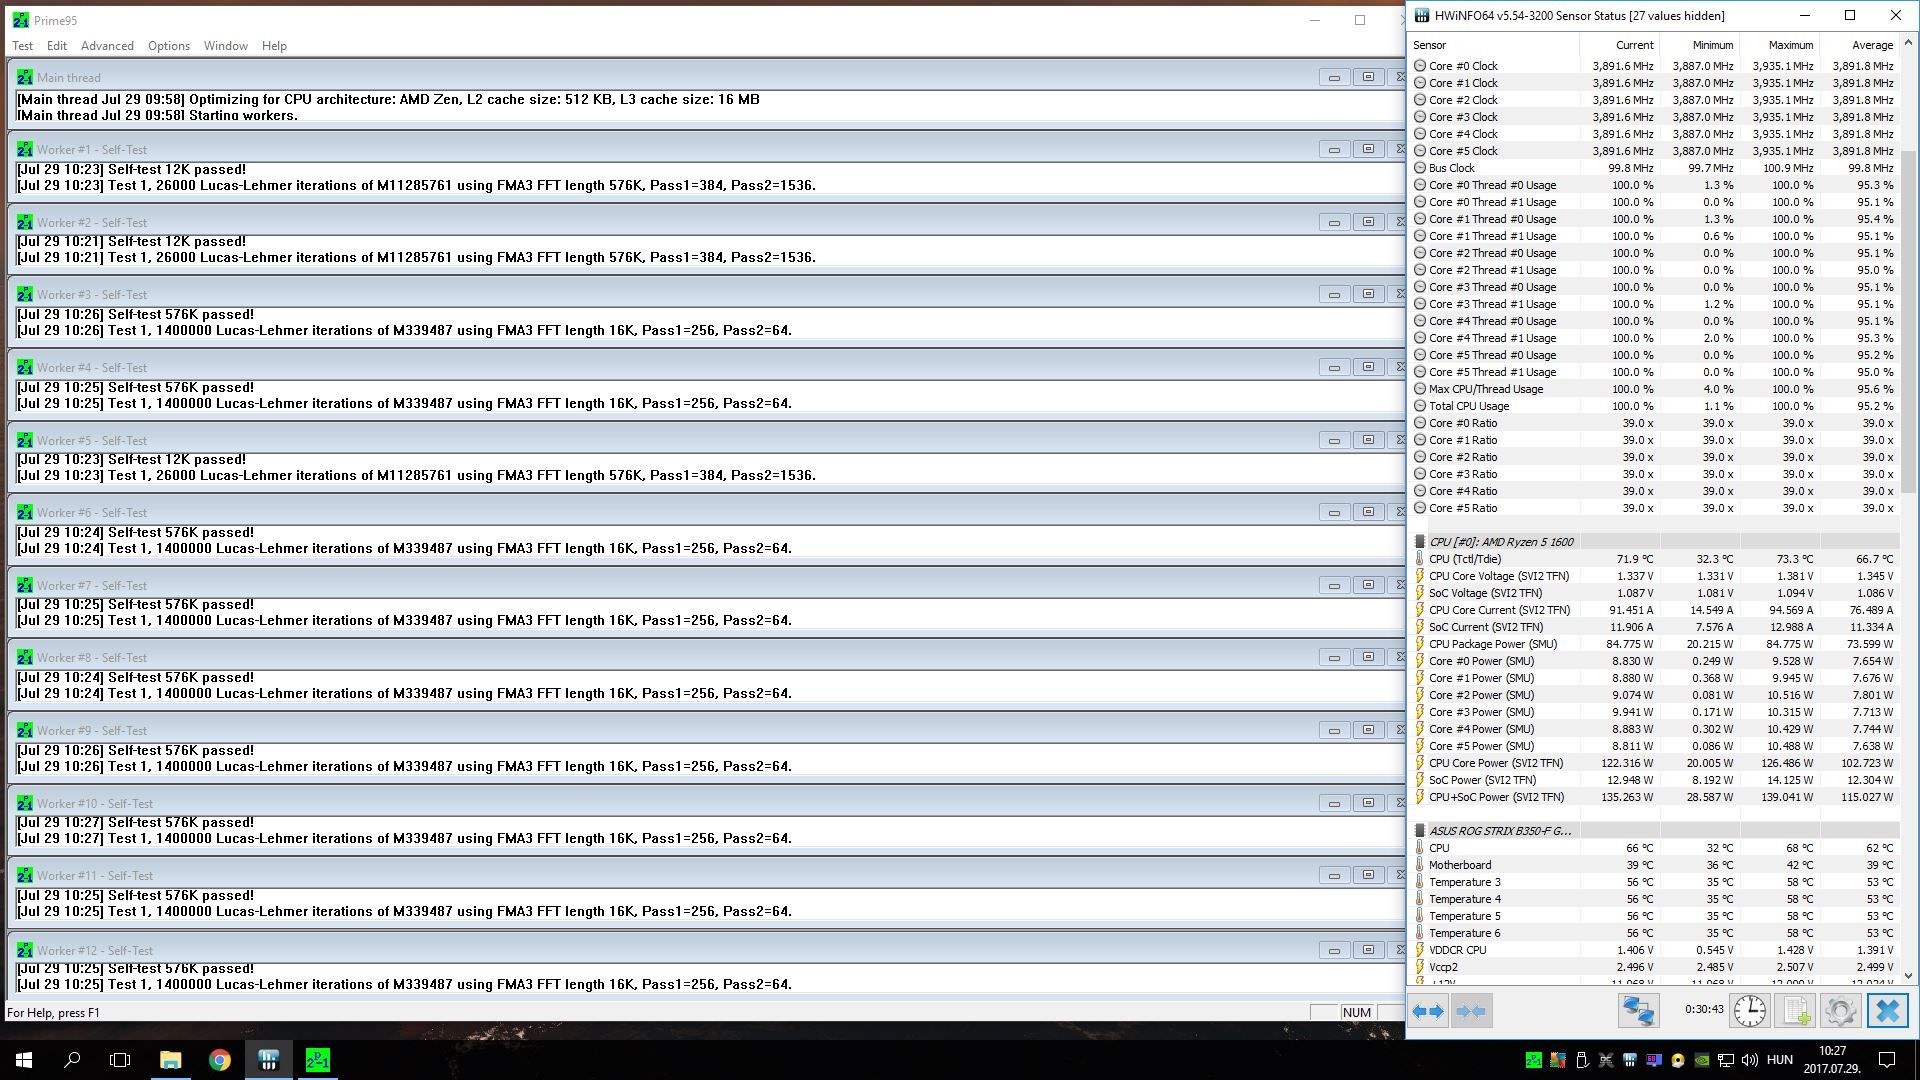Click the HWiNFO vertical scrollbar thumb

click(1908, 320)
